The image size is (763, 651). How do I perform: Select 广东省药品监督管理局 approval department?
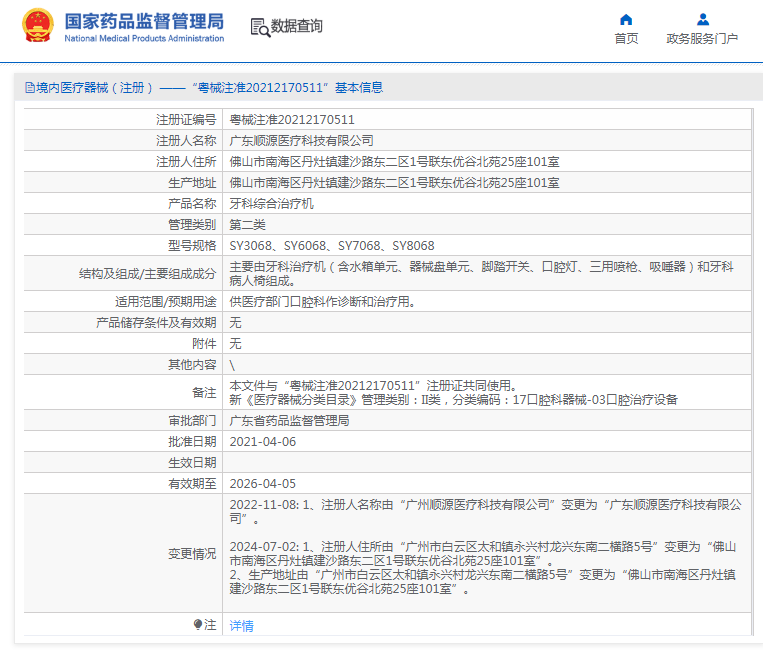tap(289, 420)
